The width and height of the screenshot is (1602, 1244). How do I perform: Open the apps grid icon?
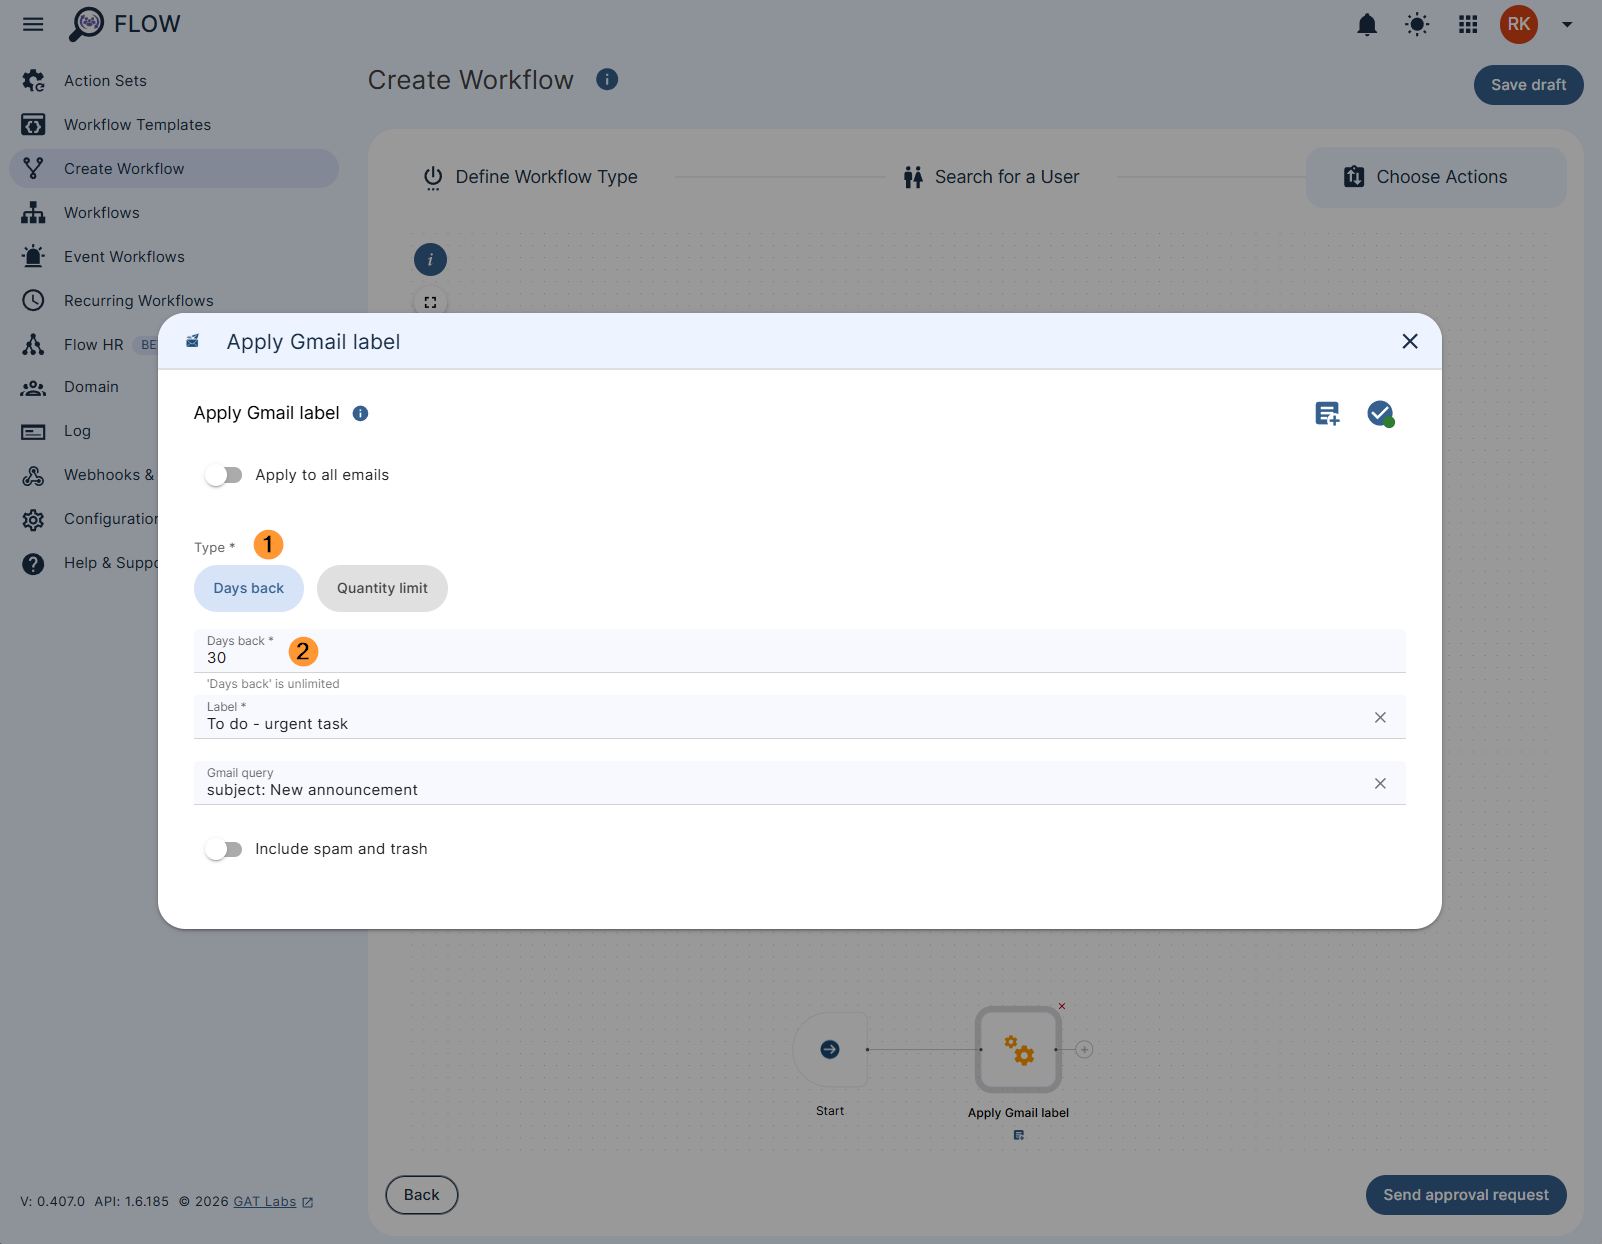(1468, 25)
